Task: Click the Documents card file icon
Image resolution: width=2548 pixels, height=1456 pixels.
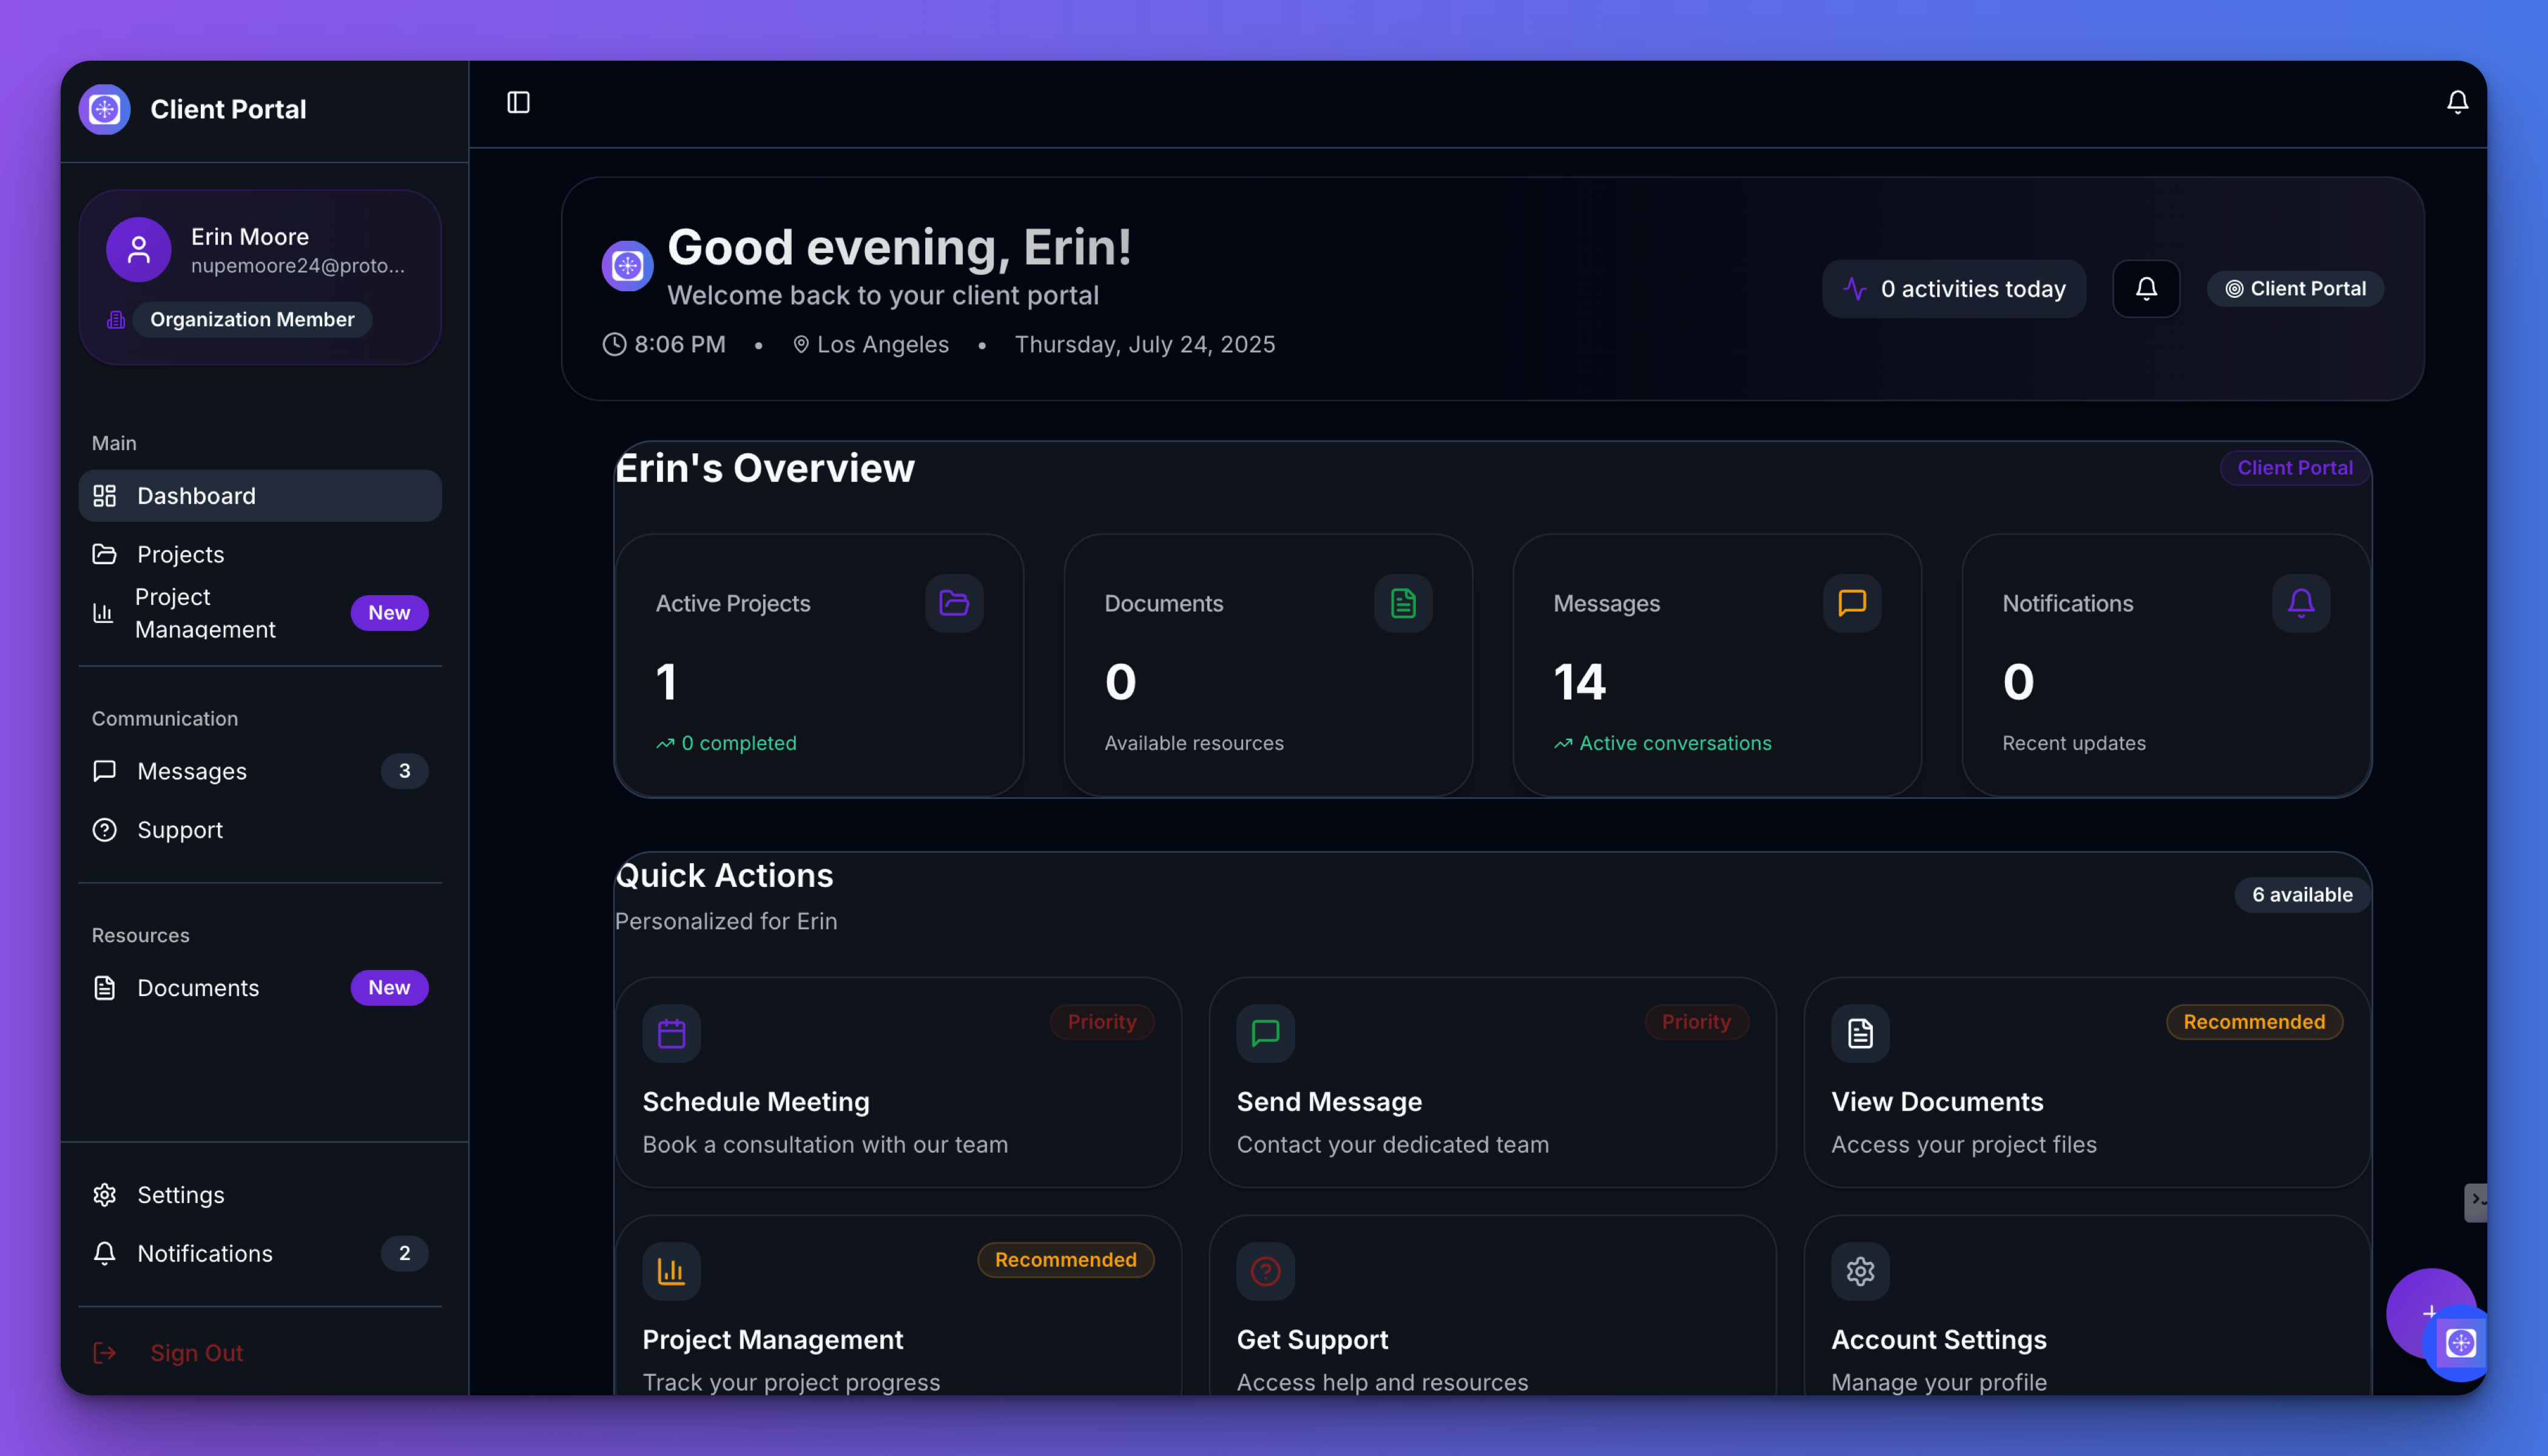Action: pyautogui.click(x=1402, y=603)
